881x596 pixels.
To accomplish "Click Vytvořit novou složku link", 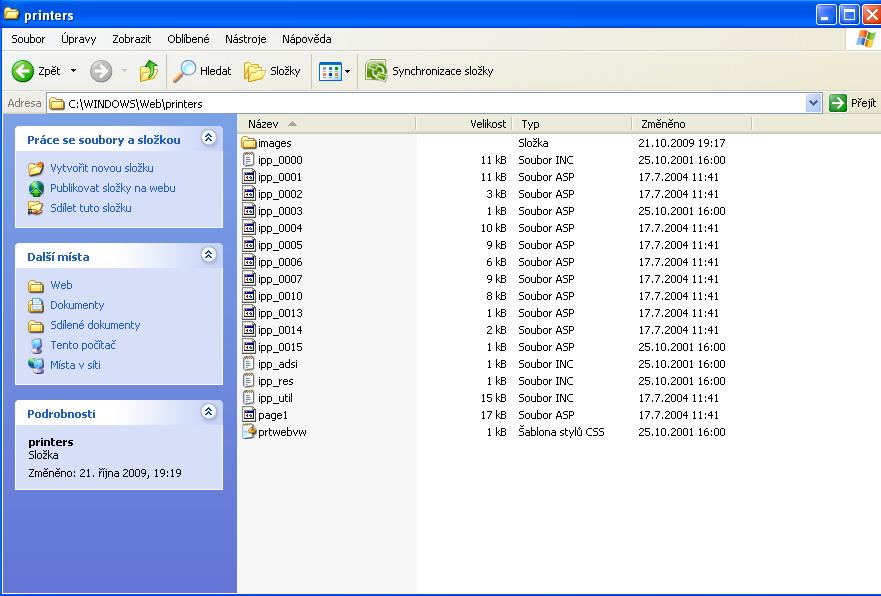I will [x=101, y=168].
